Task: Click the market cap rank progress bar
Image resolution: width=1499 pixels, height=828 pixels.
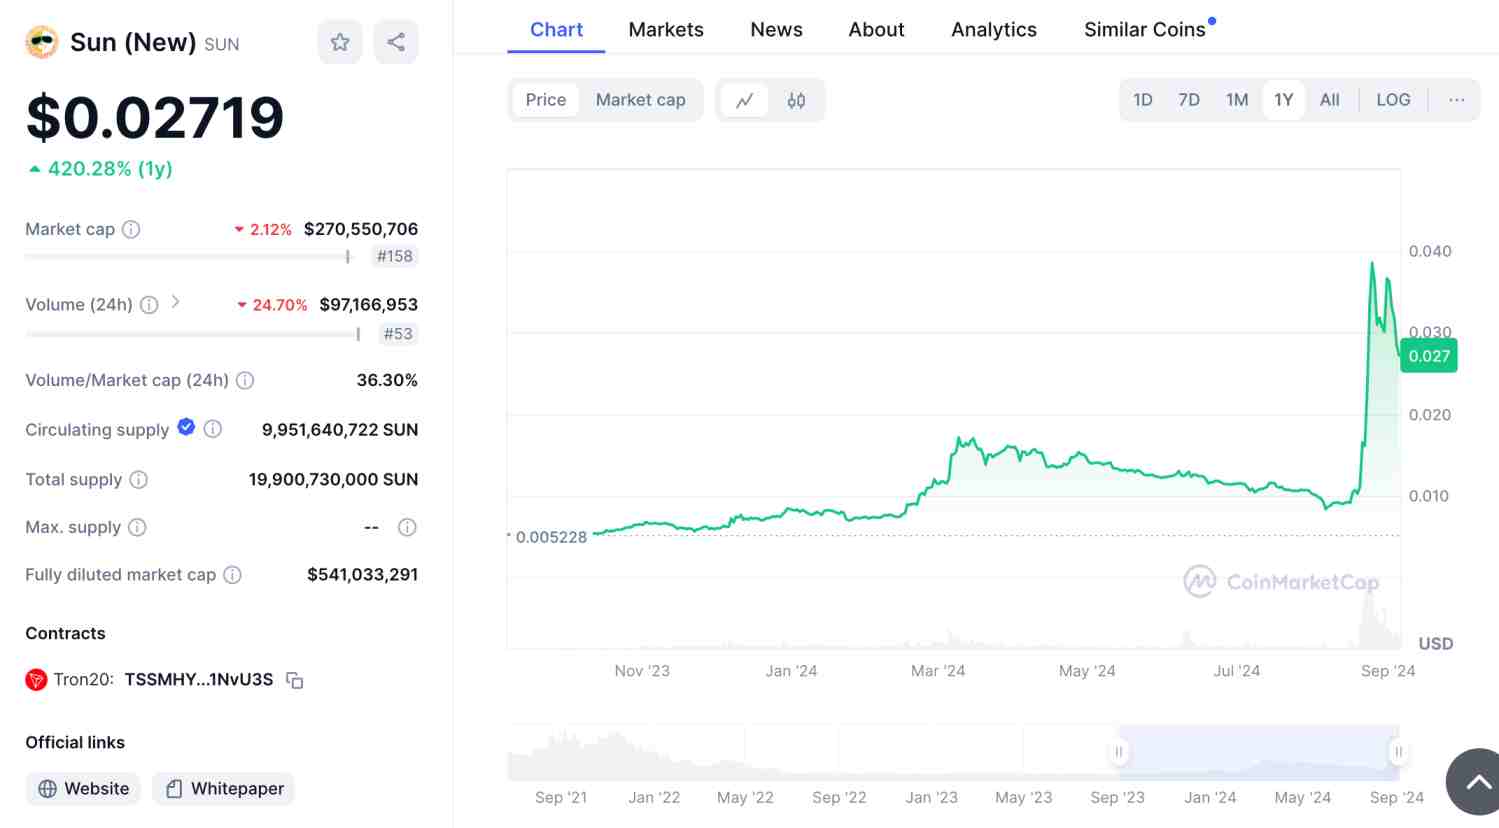Action: click(x=189, y=257)
